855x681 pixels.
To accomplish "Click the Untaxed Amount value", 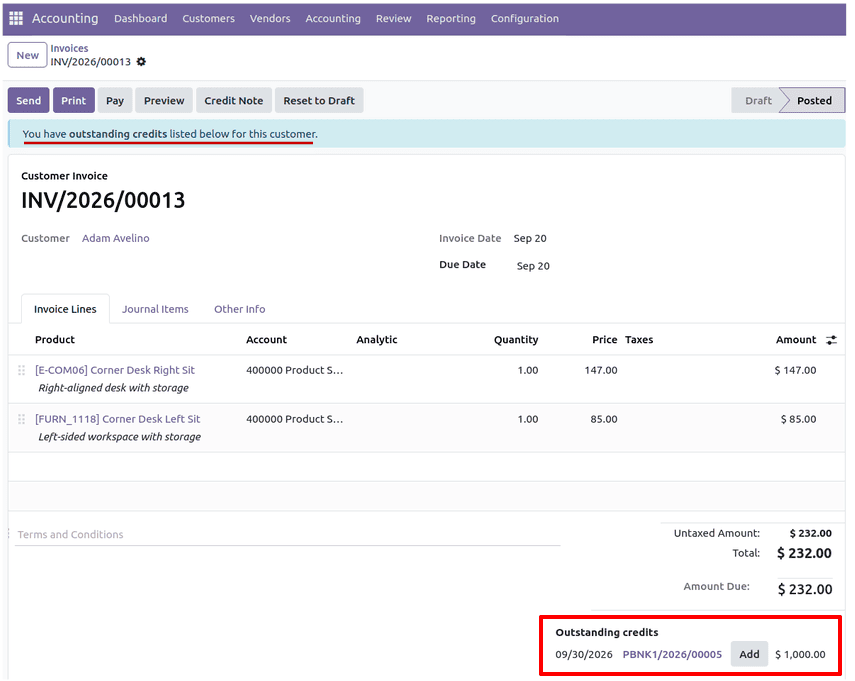I will [x=811, y=533].
